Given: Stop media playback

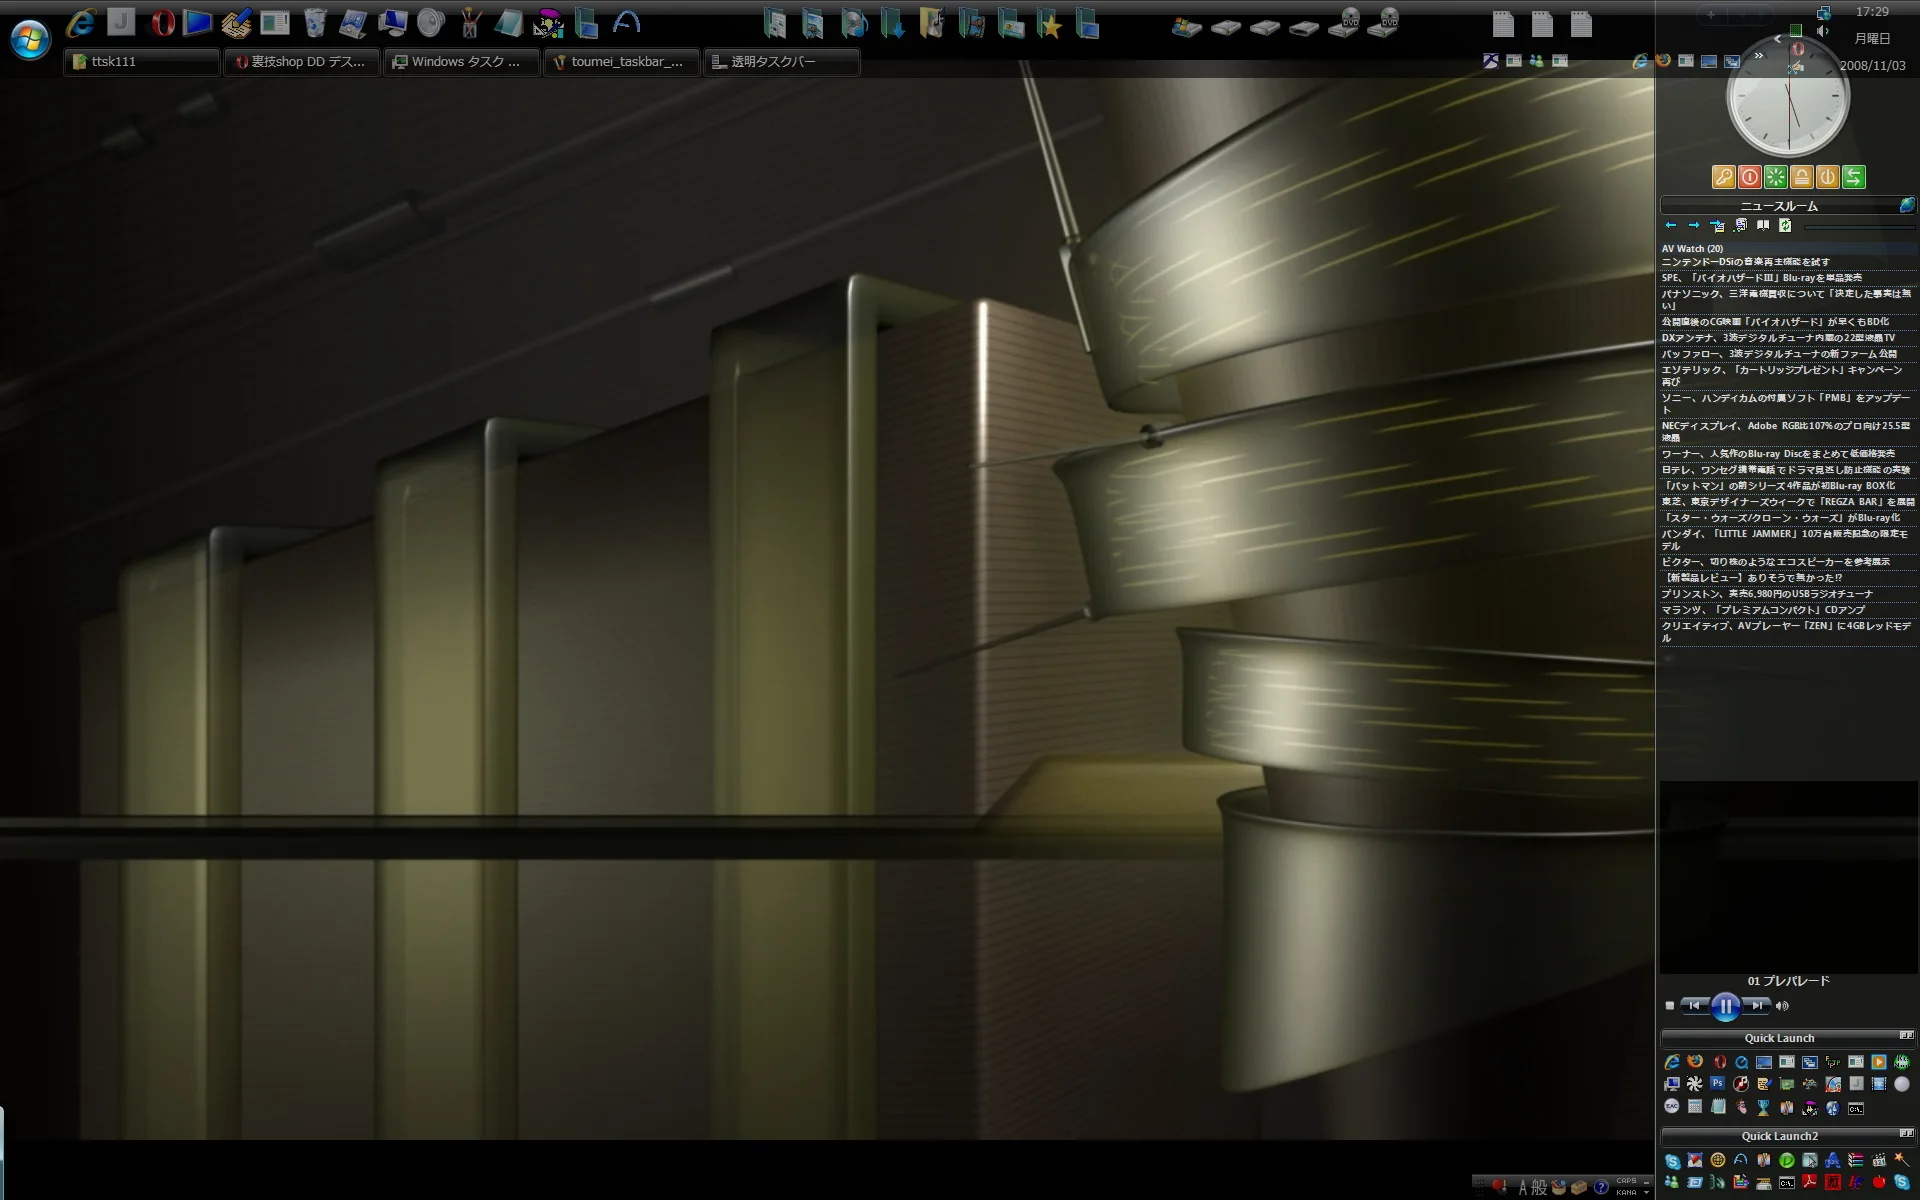Looking at the screenshot, I should 1669,1006.
